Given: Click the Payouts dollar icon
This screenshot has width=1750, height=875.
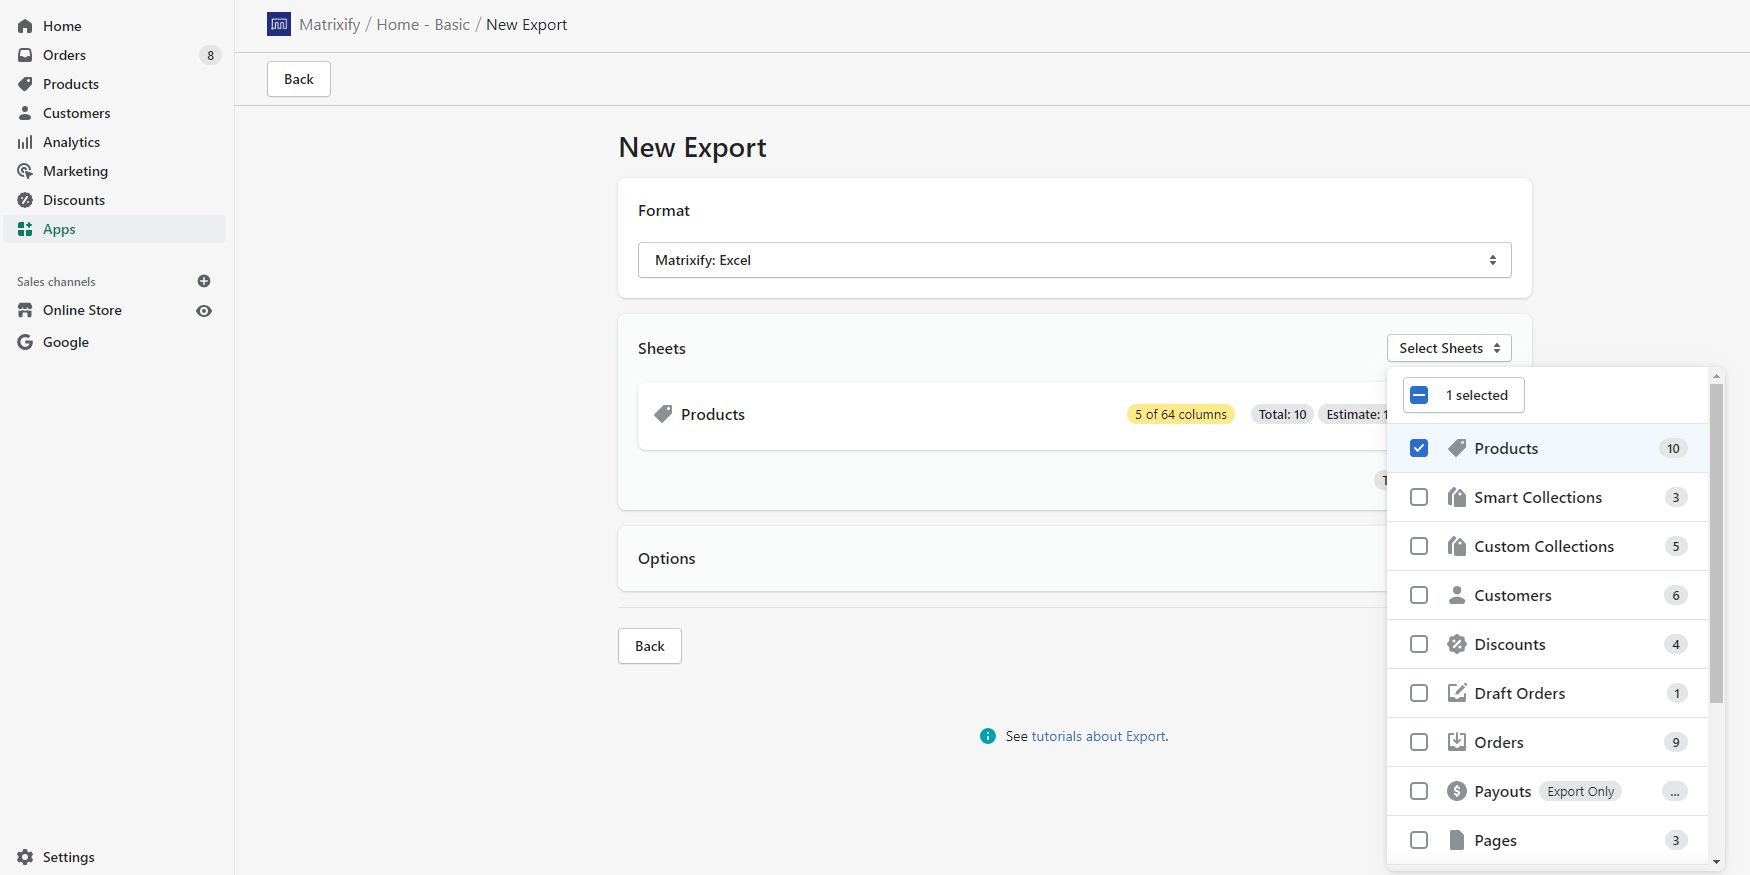Looking at the screenshot, I should point(1457,791).
